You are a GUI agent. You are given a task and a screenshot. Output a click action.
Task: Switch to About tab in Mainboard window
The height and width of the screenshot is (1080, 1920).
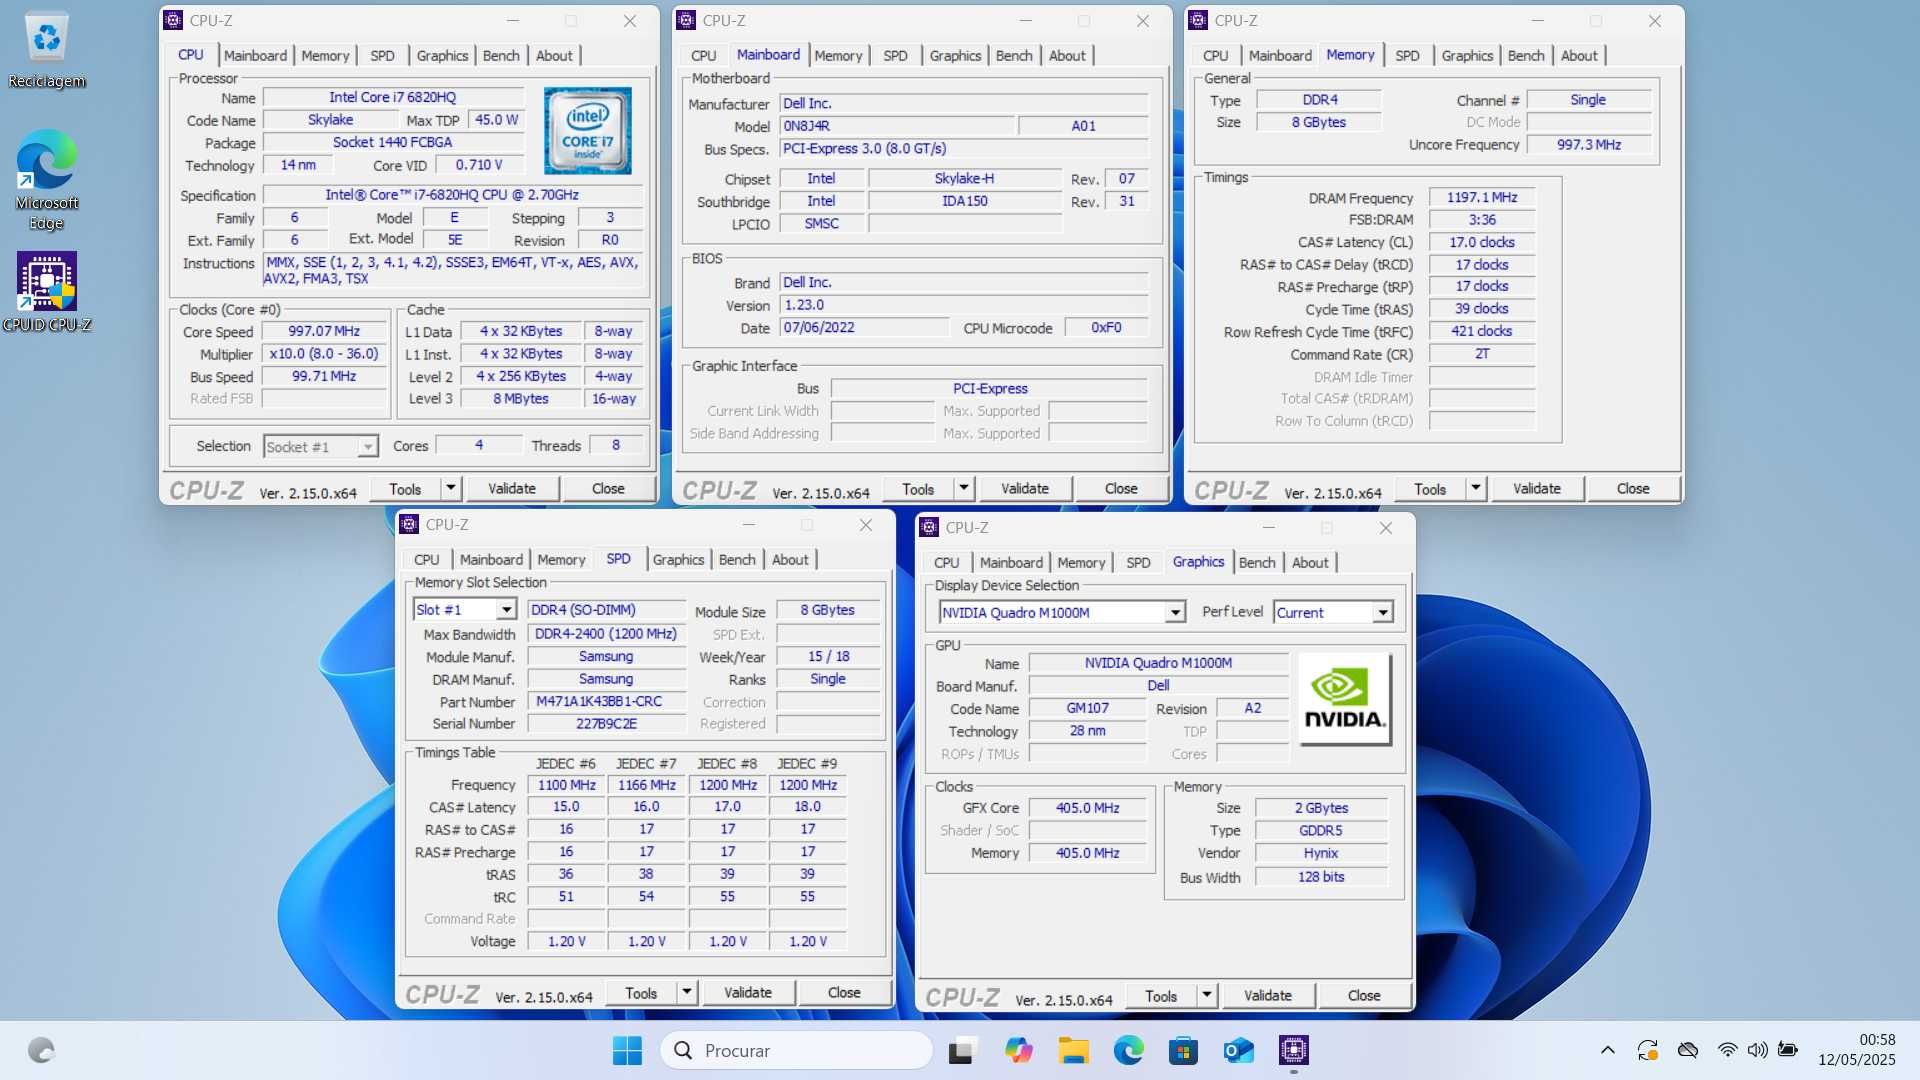pos(1067,56)
